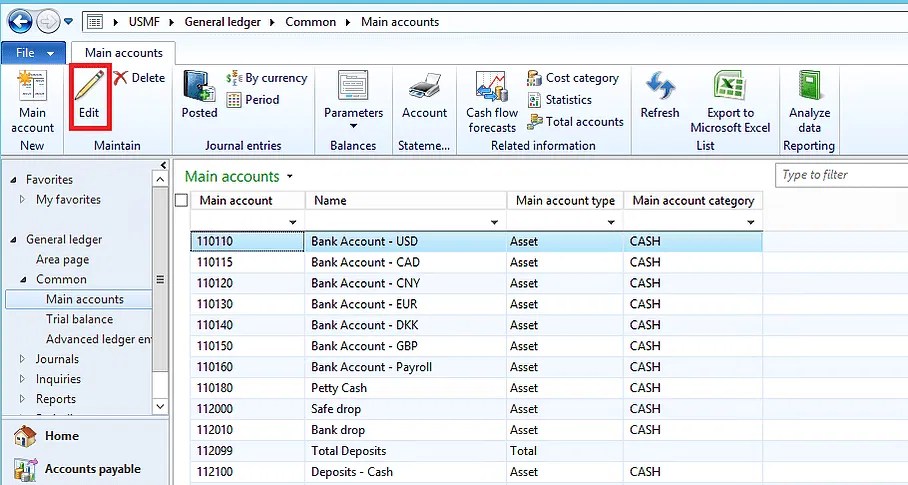Click the back navigation arrow
Image resolution: width=908 pixels, height=485 pixels.
pos(19,22)
